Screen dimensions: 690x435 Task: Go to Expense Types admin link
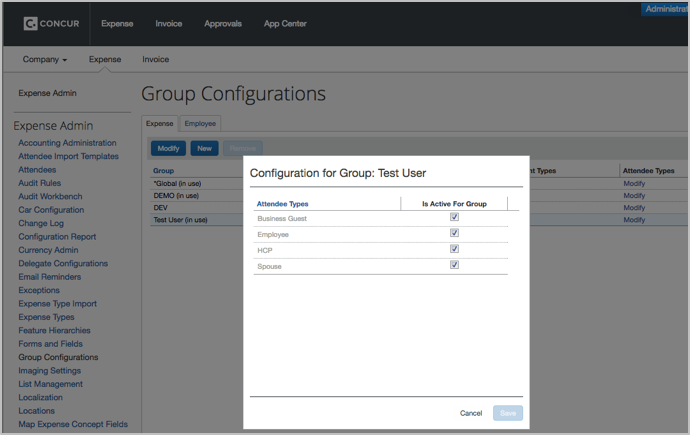[x=45, y=317]
